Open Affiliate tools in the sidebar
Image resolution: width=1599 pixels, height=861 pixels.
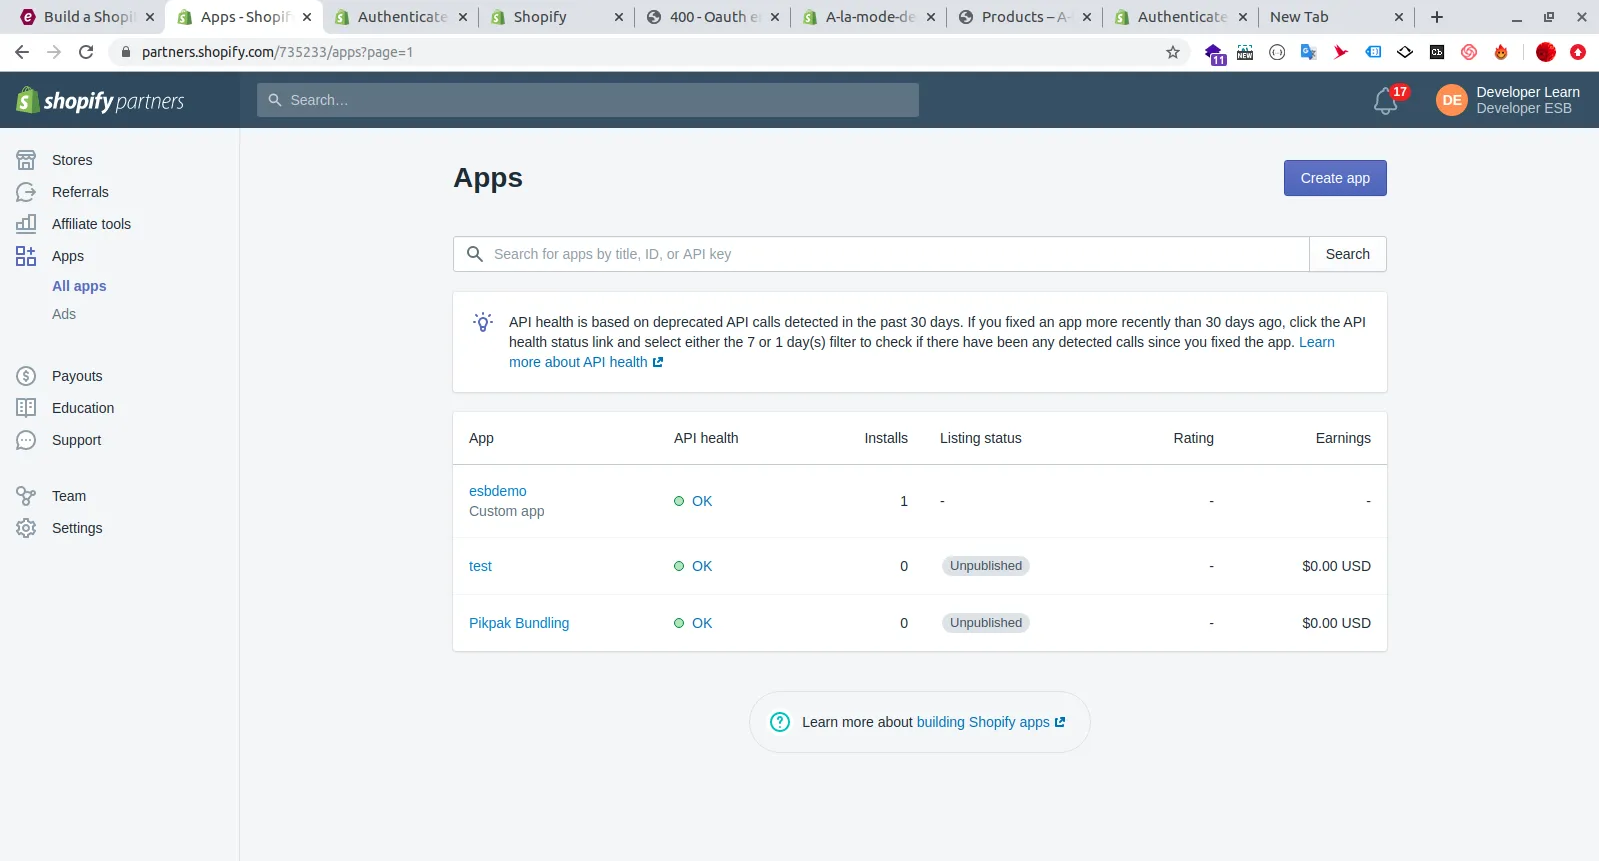coord(91,224)
